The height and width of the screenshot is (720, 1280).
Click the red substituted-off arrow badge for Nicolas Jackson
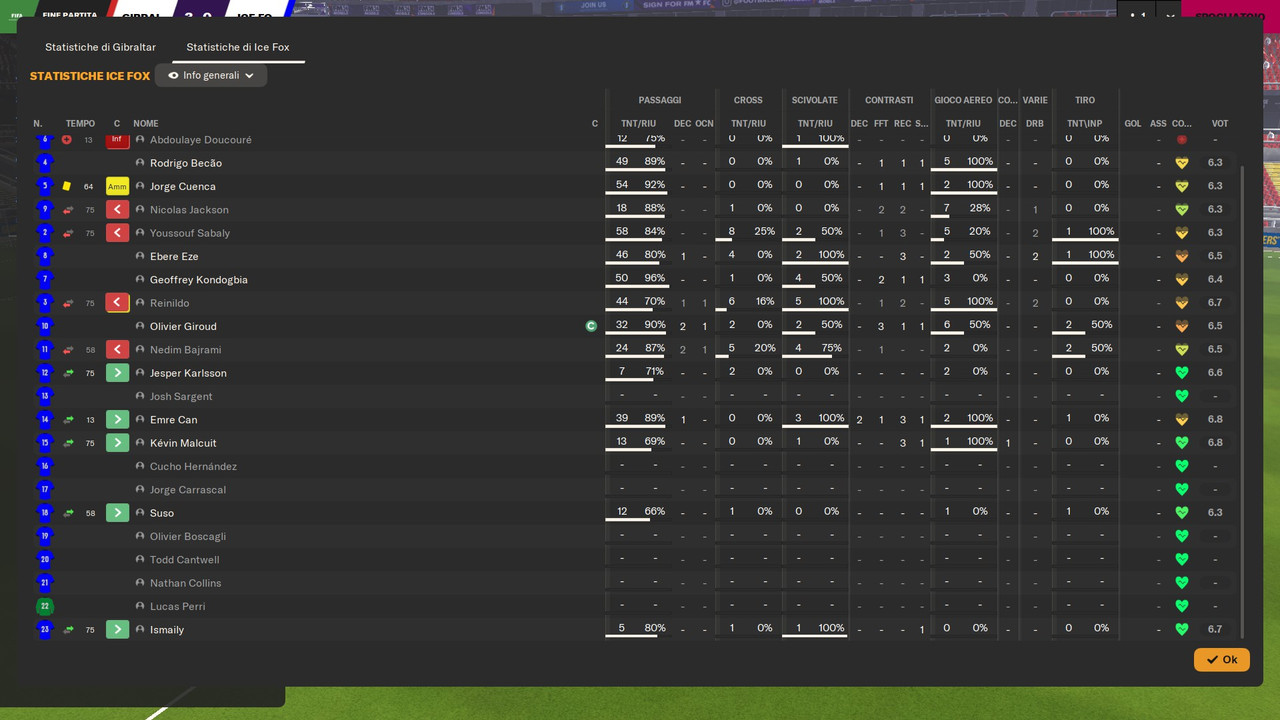pyautogui.click(x=117, y=210)
